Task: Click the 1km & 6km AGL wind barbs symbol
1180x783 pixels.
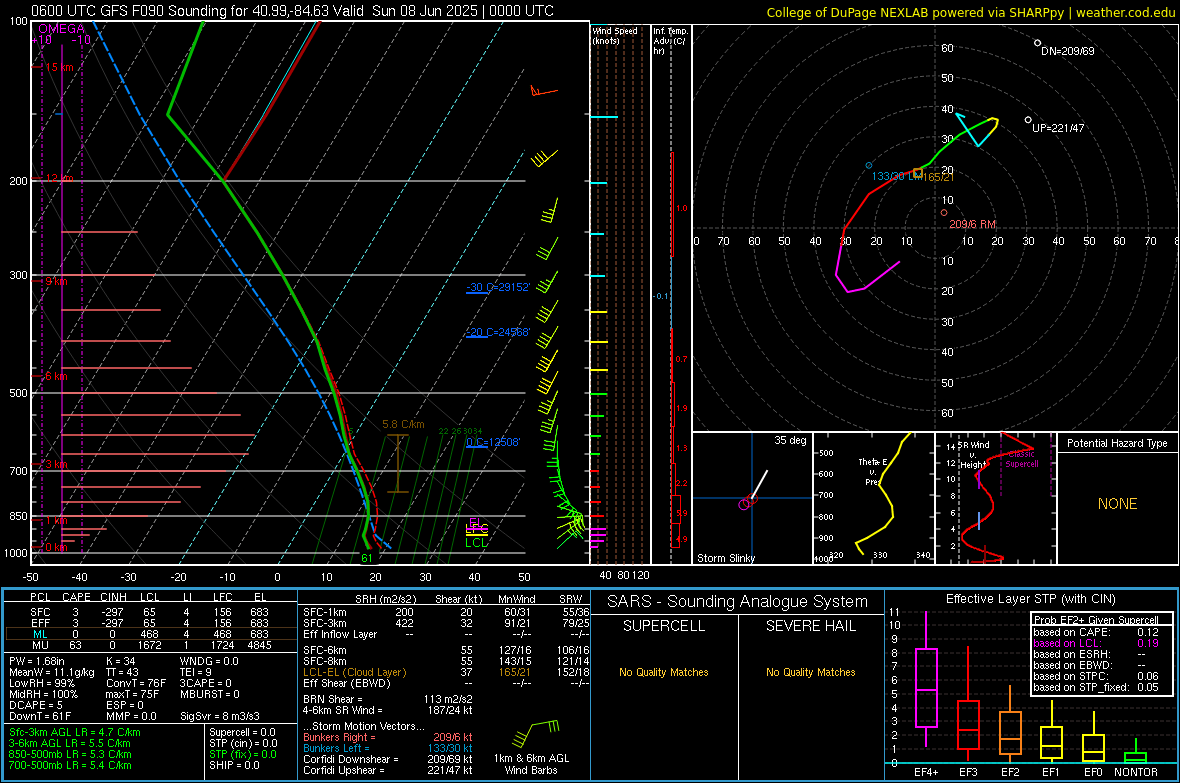Action: tap(536, 733)
